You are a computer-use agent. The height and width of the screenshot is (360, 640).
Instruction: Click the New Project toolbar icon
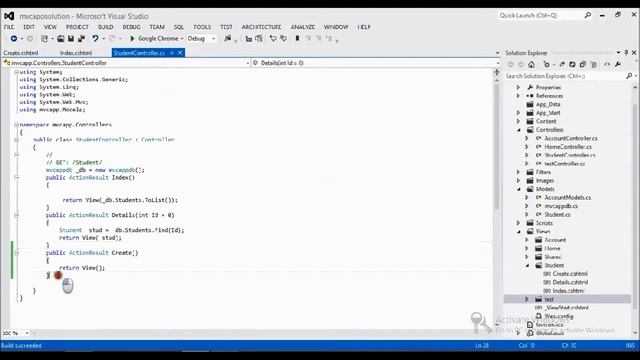click(x=44, y=38)
